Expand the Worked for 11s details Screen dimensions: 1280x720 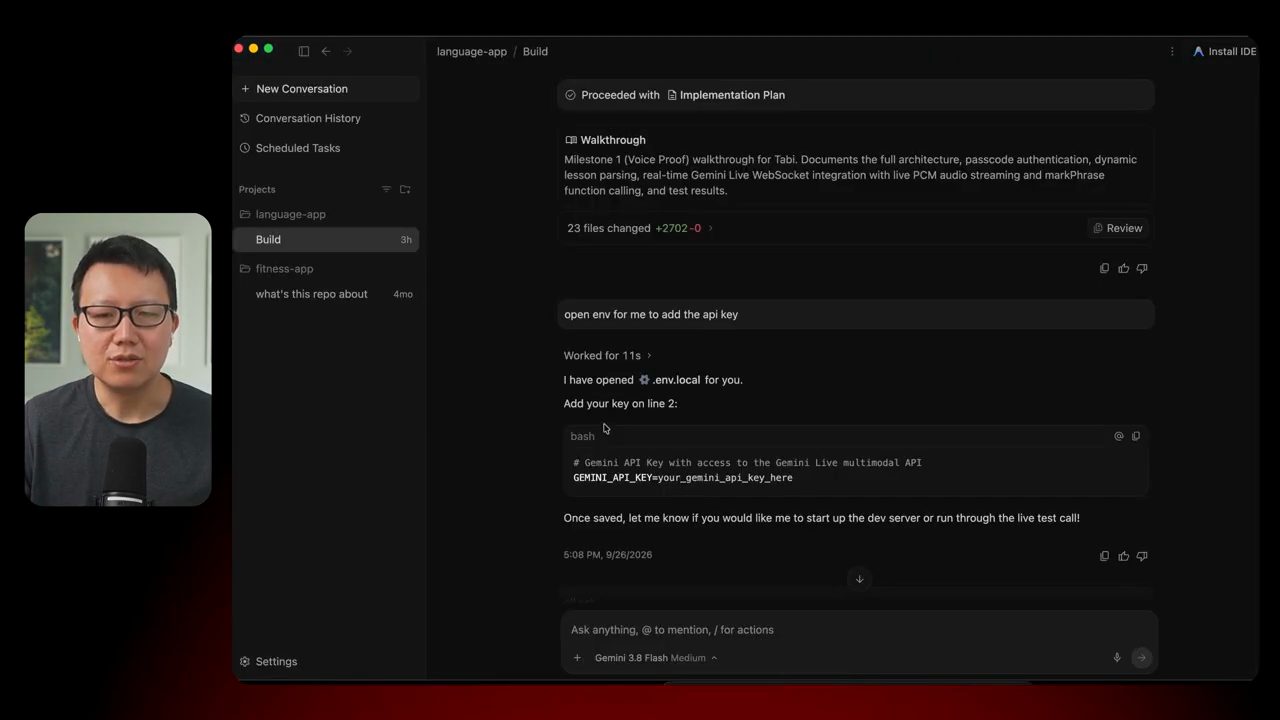607,356
